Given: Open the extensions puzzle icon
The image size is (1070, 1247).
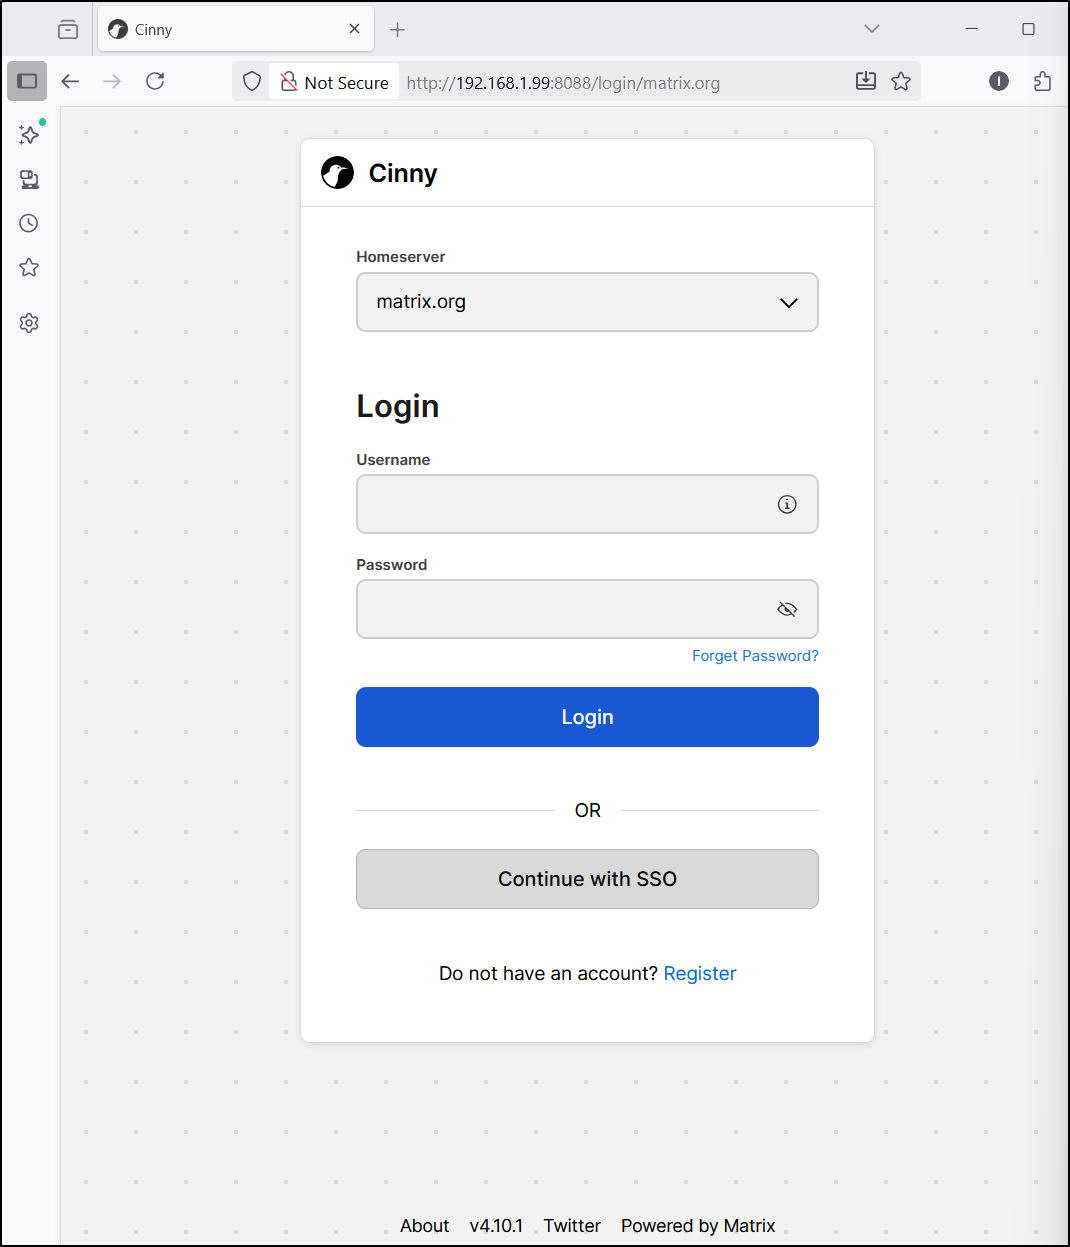Looking at the screenshot, I should coord(1042,81).
